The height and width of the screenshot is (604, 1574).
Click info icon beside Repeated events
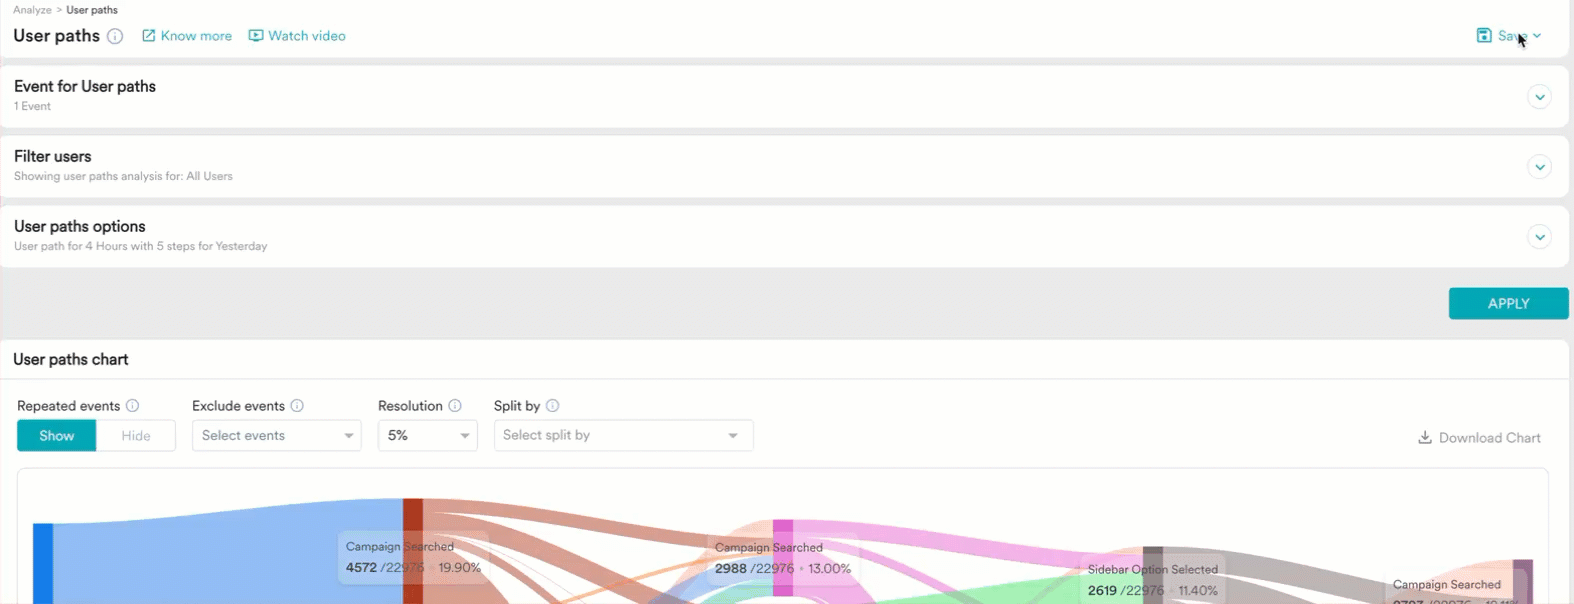tap(132, 406)
